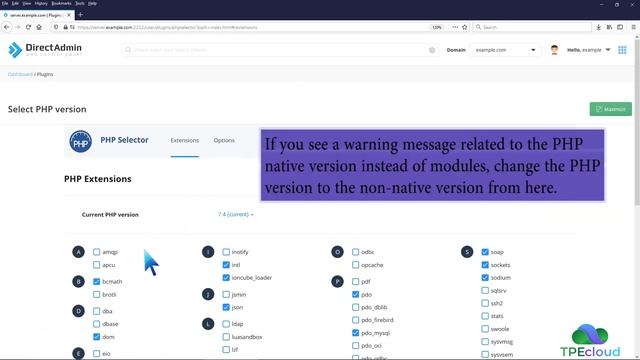Viewport: 640px width, 360px height.
Task: Click the PHP Selector logo icon
Action: (80, 141)
